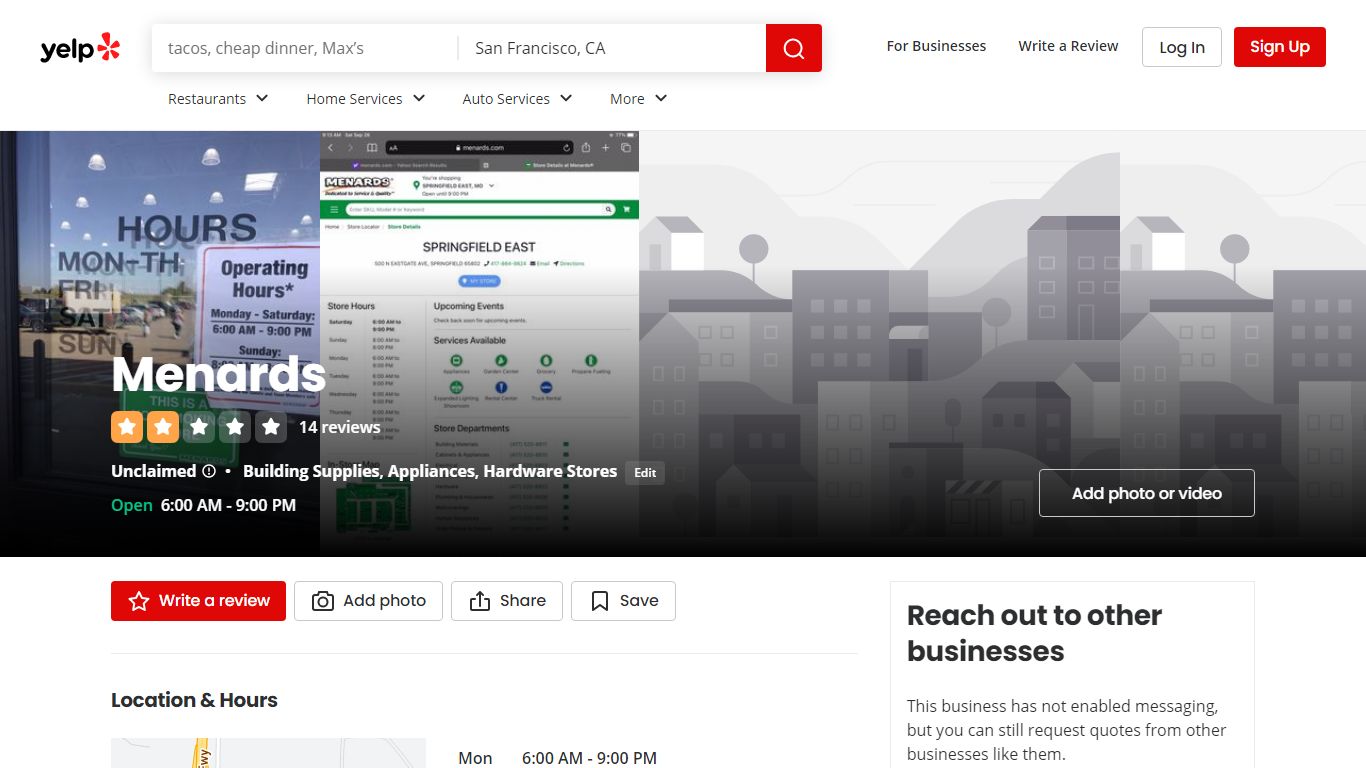Focus the San Francisco location field

tap(612, 48)
